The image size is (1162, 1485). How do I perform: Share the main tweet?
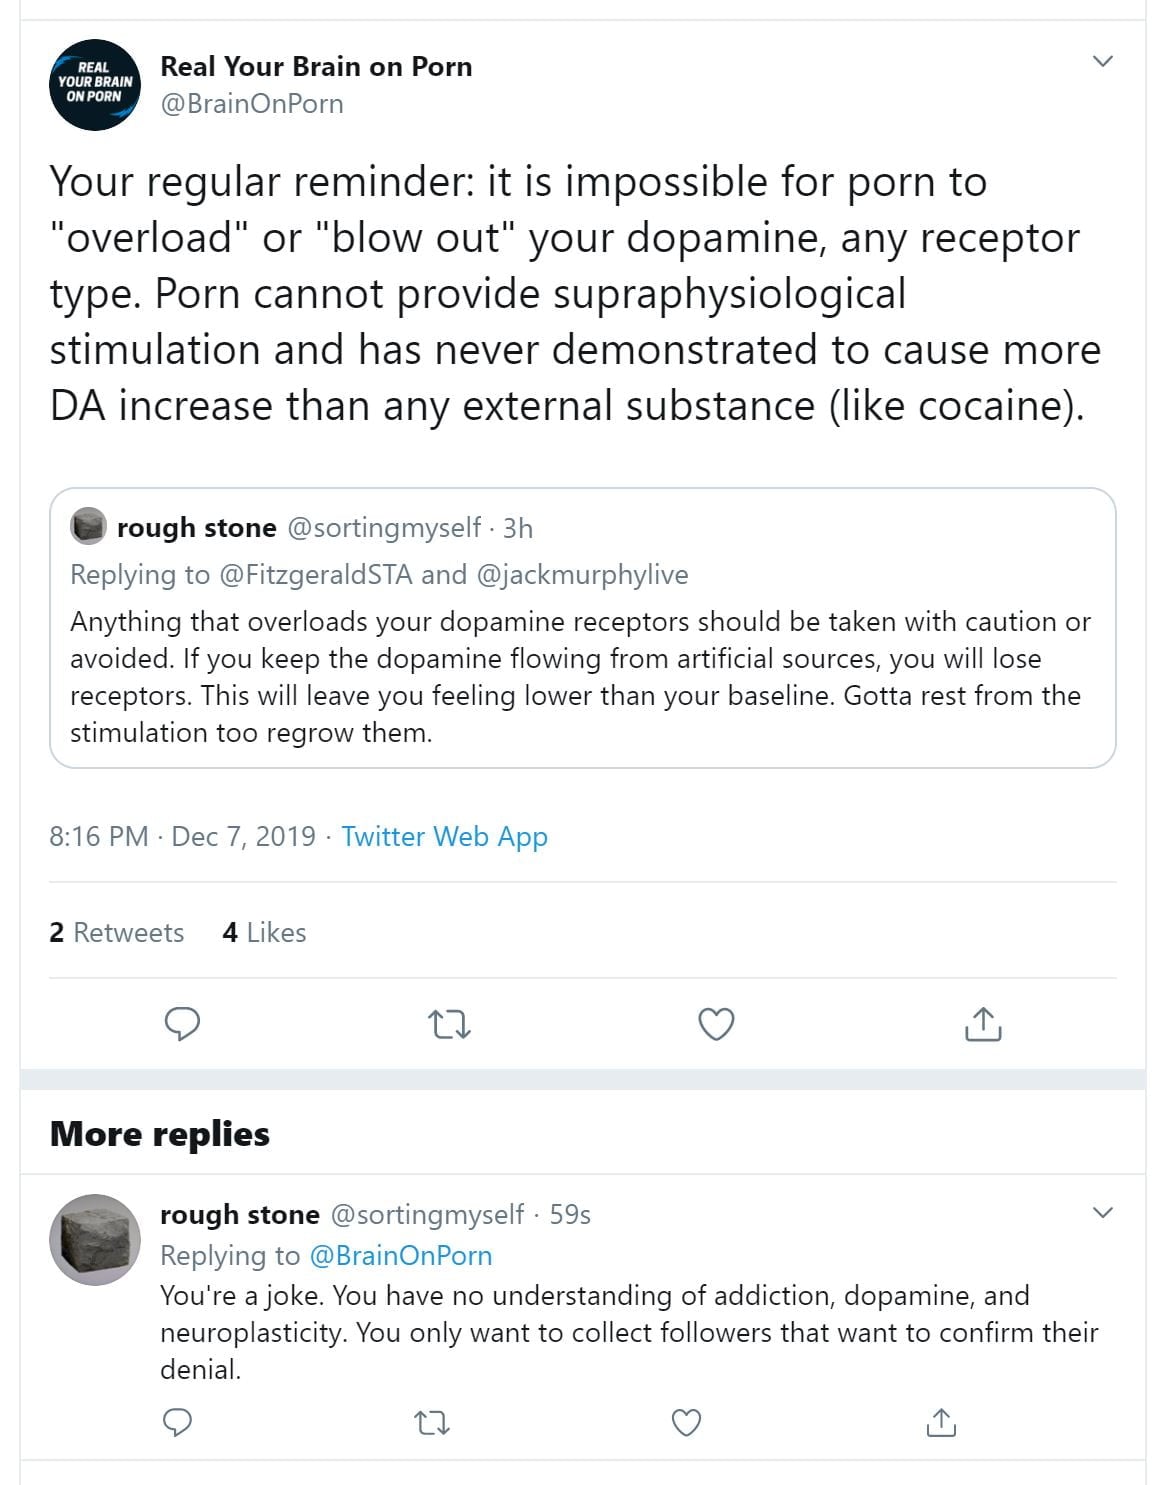click(983, 1024)
